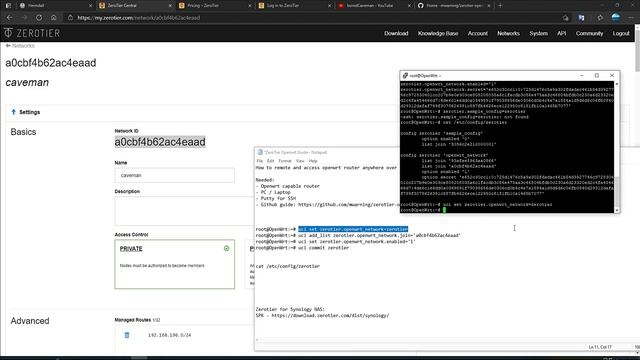Screen dimensions: 640x360
Task: Switch to GitHub zerotier-openwrt tab
Action: 453,6
